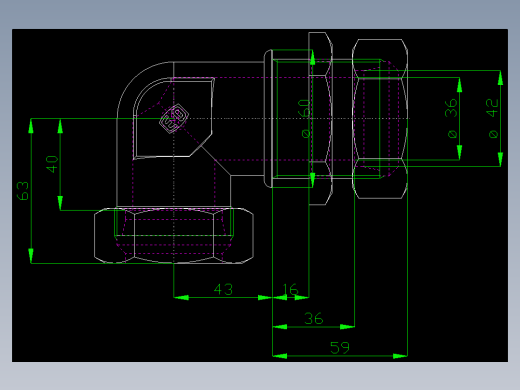Select the 59 horizontal dimension value
The height and width of the screenshot is (390, 520).
coord(340,348)
